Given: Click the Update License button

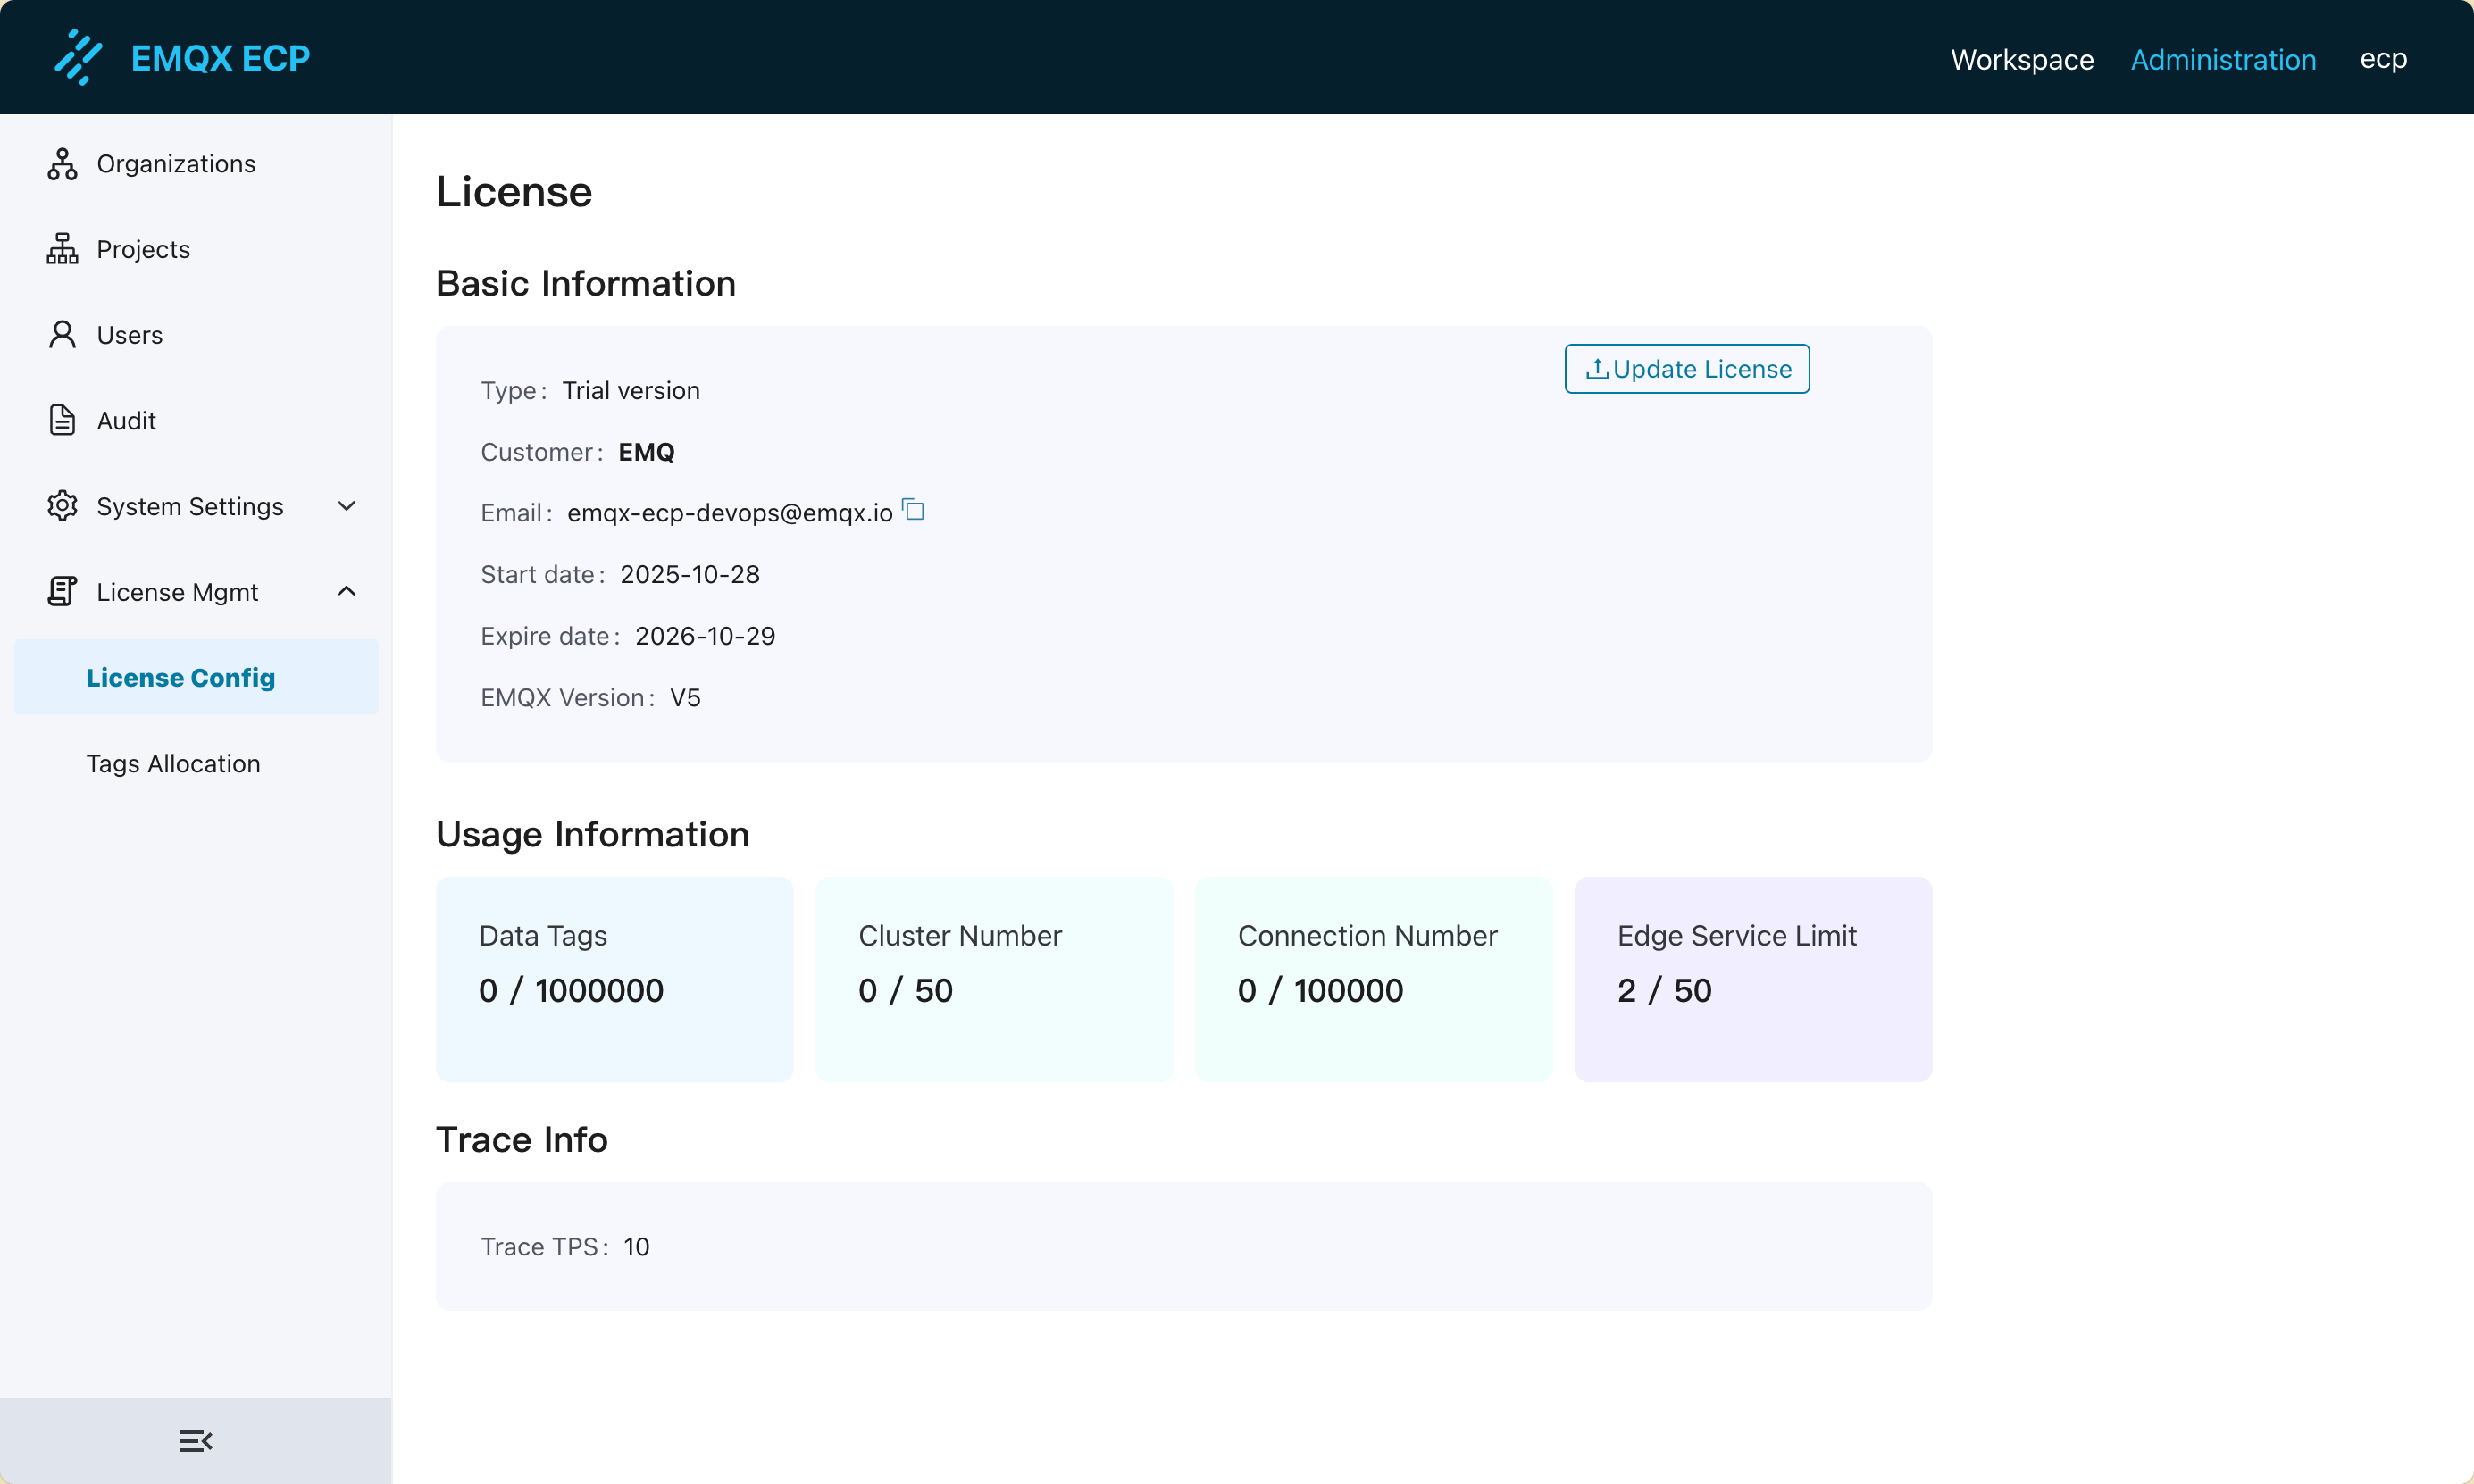Looking at the screenshot, I should 1686,368.
